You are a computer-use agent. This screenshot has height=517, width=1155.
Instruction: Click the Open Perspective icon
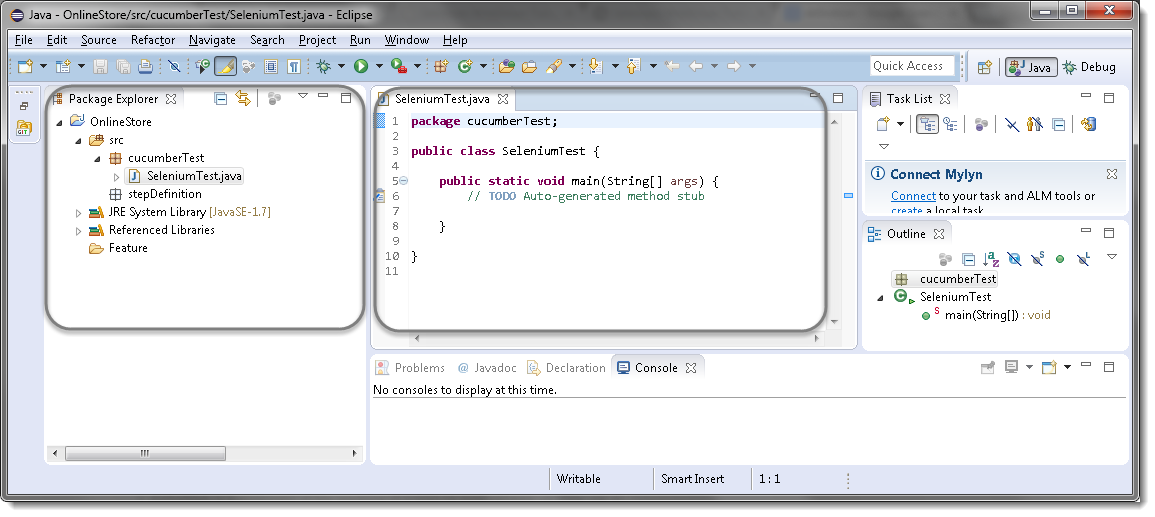click(985, 67)
